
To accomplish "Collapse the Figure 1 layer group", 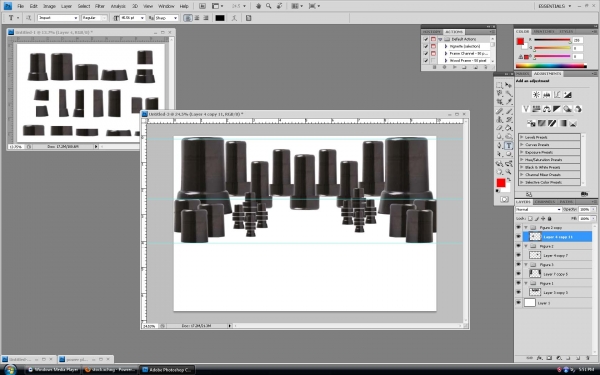I will click(x=526, y=283).
